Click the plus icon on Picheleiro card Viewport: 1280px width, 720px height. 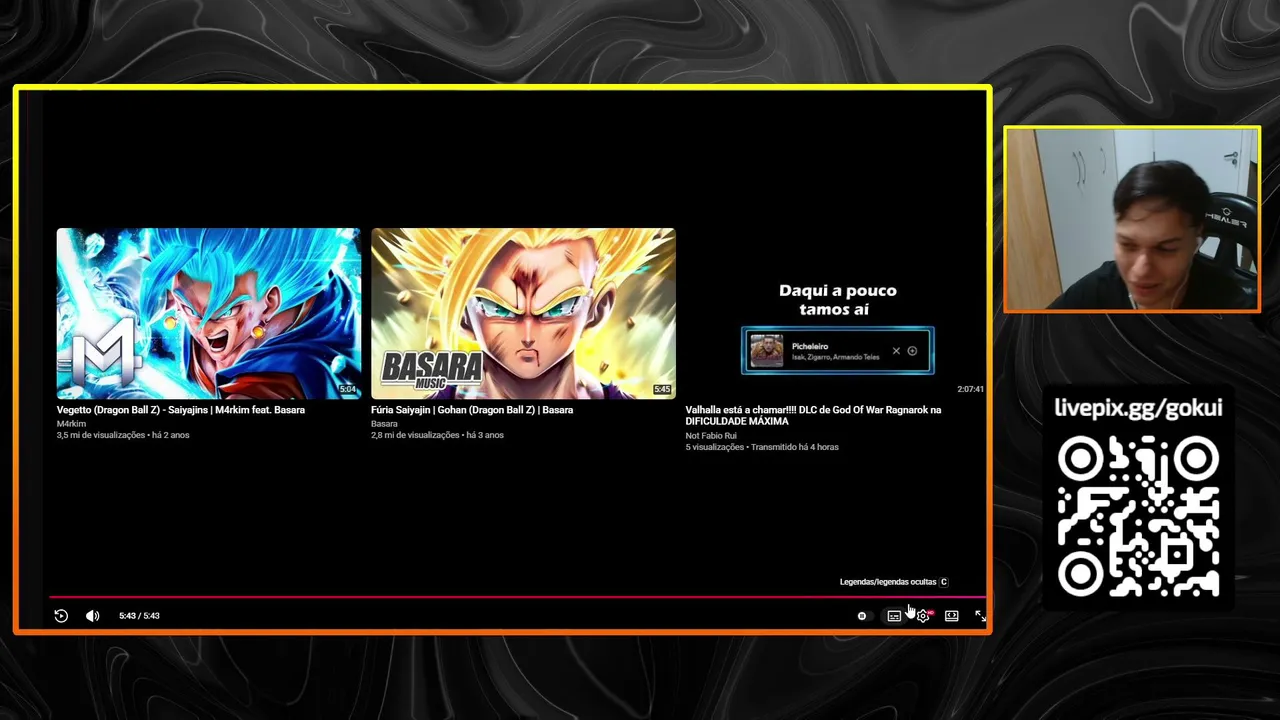[912, 351]
